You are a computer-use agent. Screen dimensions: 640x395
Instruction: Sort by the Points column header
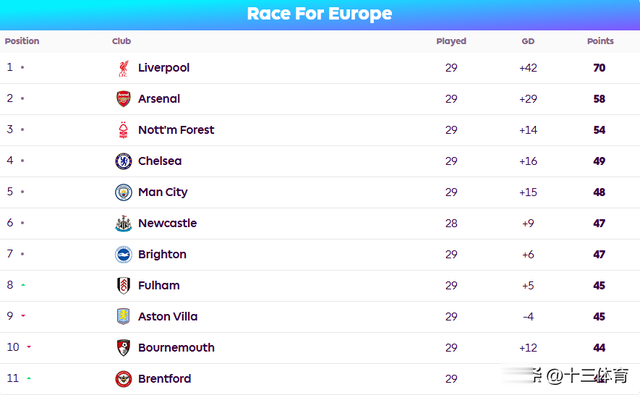pyautogui.click(x=600, y=41)
